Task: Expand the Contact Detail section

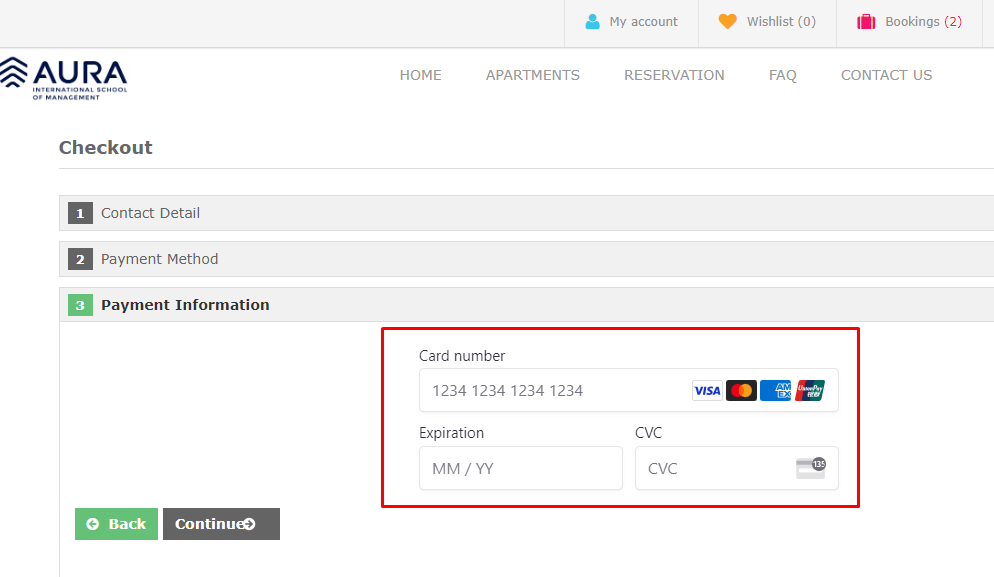Action: pyautogui.click(x=149, y=212)
